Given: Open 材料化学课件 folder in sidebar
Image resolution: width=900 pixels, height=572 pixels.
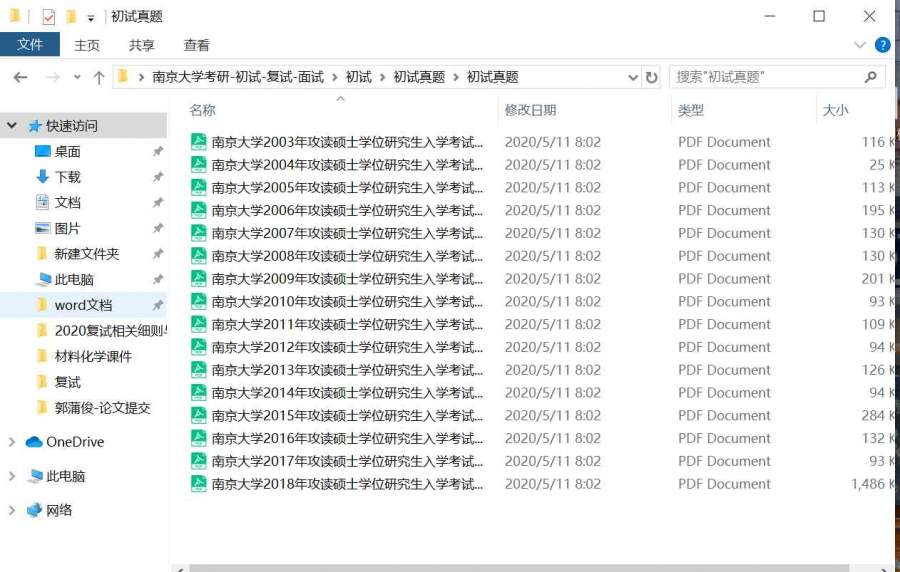Looking at the screenshot, I should point(93,356).
